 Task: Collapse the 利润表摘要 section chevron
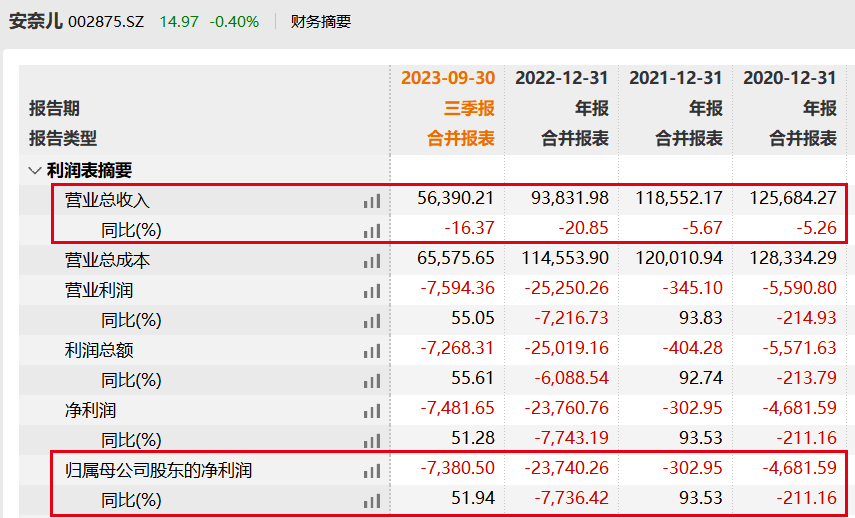coord(35,171)
